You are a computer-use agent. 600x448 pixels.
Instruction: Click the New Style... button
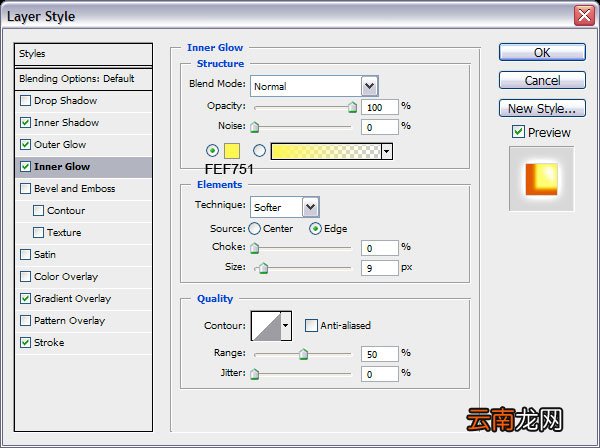point(542,108)
